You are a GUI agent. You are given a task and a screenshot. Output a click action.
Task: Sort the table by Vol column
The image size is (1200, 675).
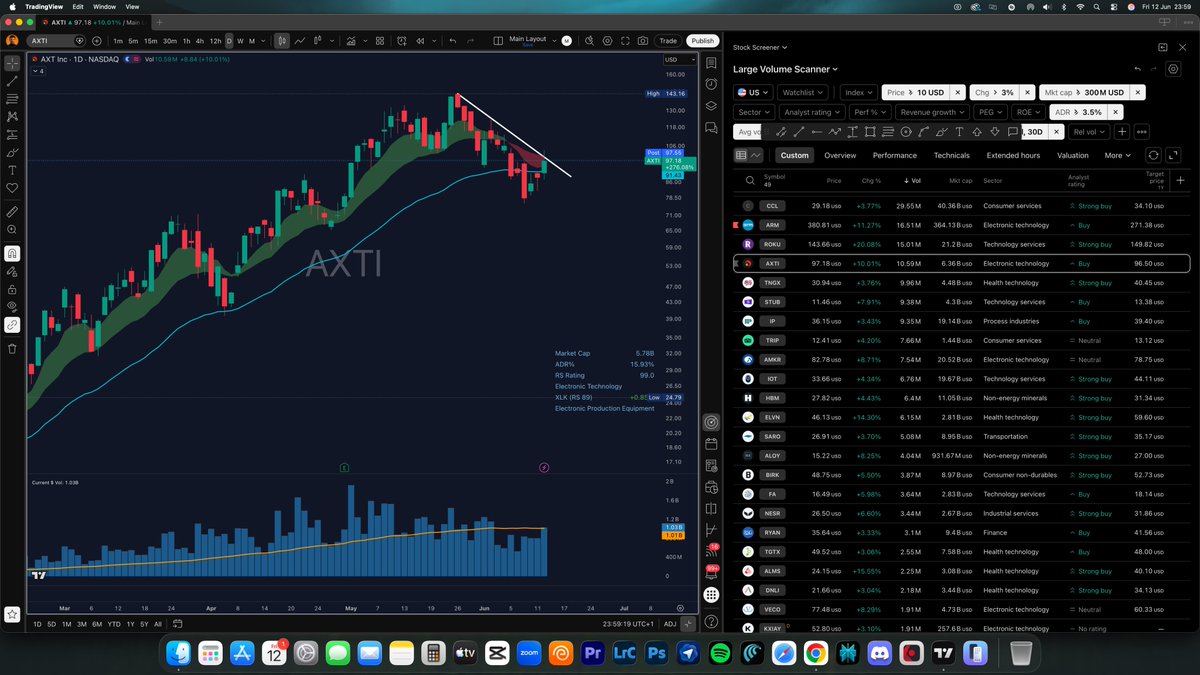[x=911, y=181]
